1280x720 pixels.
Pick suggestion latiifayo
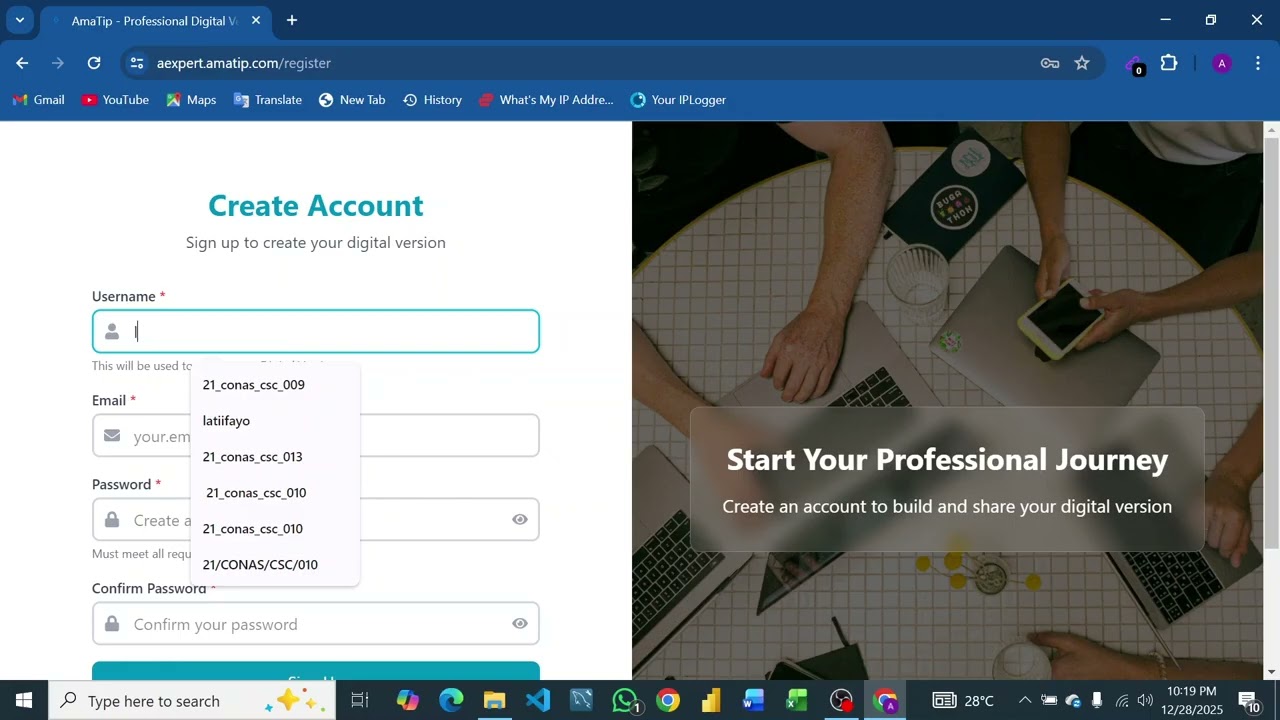coord(275,421)
